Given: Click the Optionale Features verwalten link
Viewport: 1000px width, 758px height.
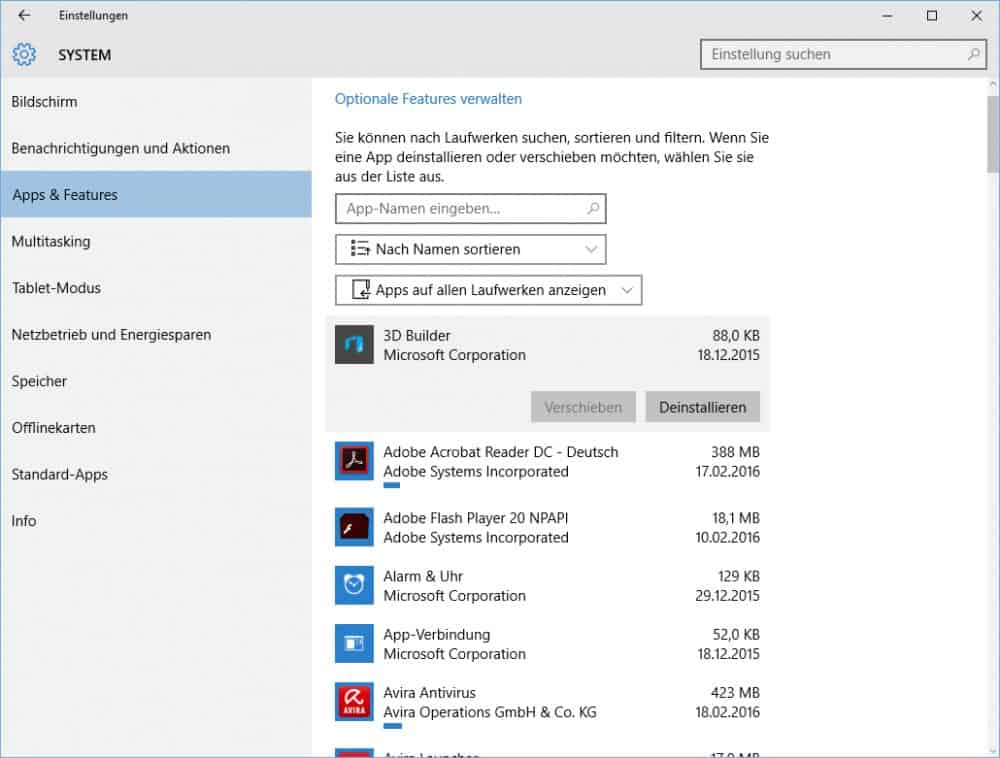Looking at the screenshot, I should (428, 99).
